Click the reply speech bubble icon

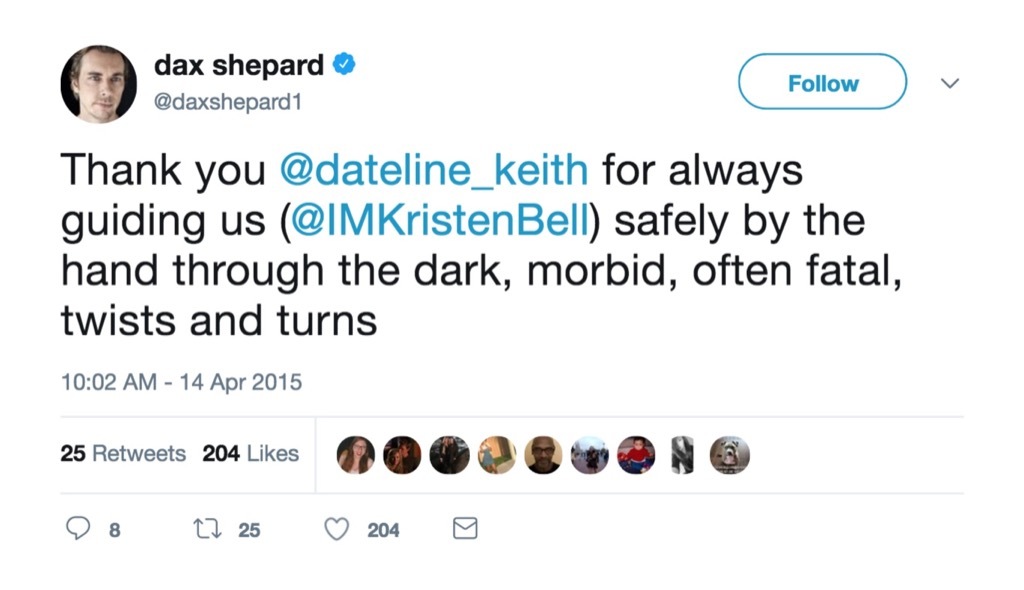click(79, 529)
